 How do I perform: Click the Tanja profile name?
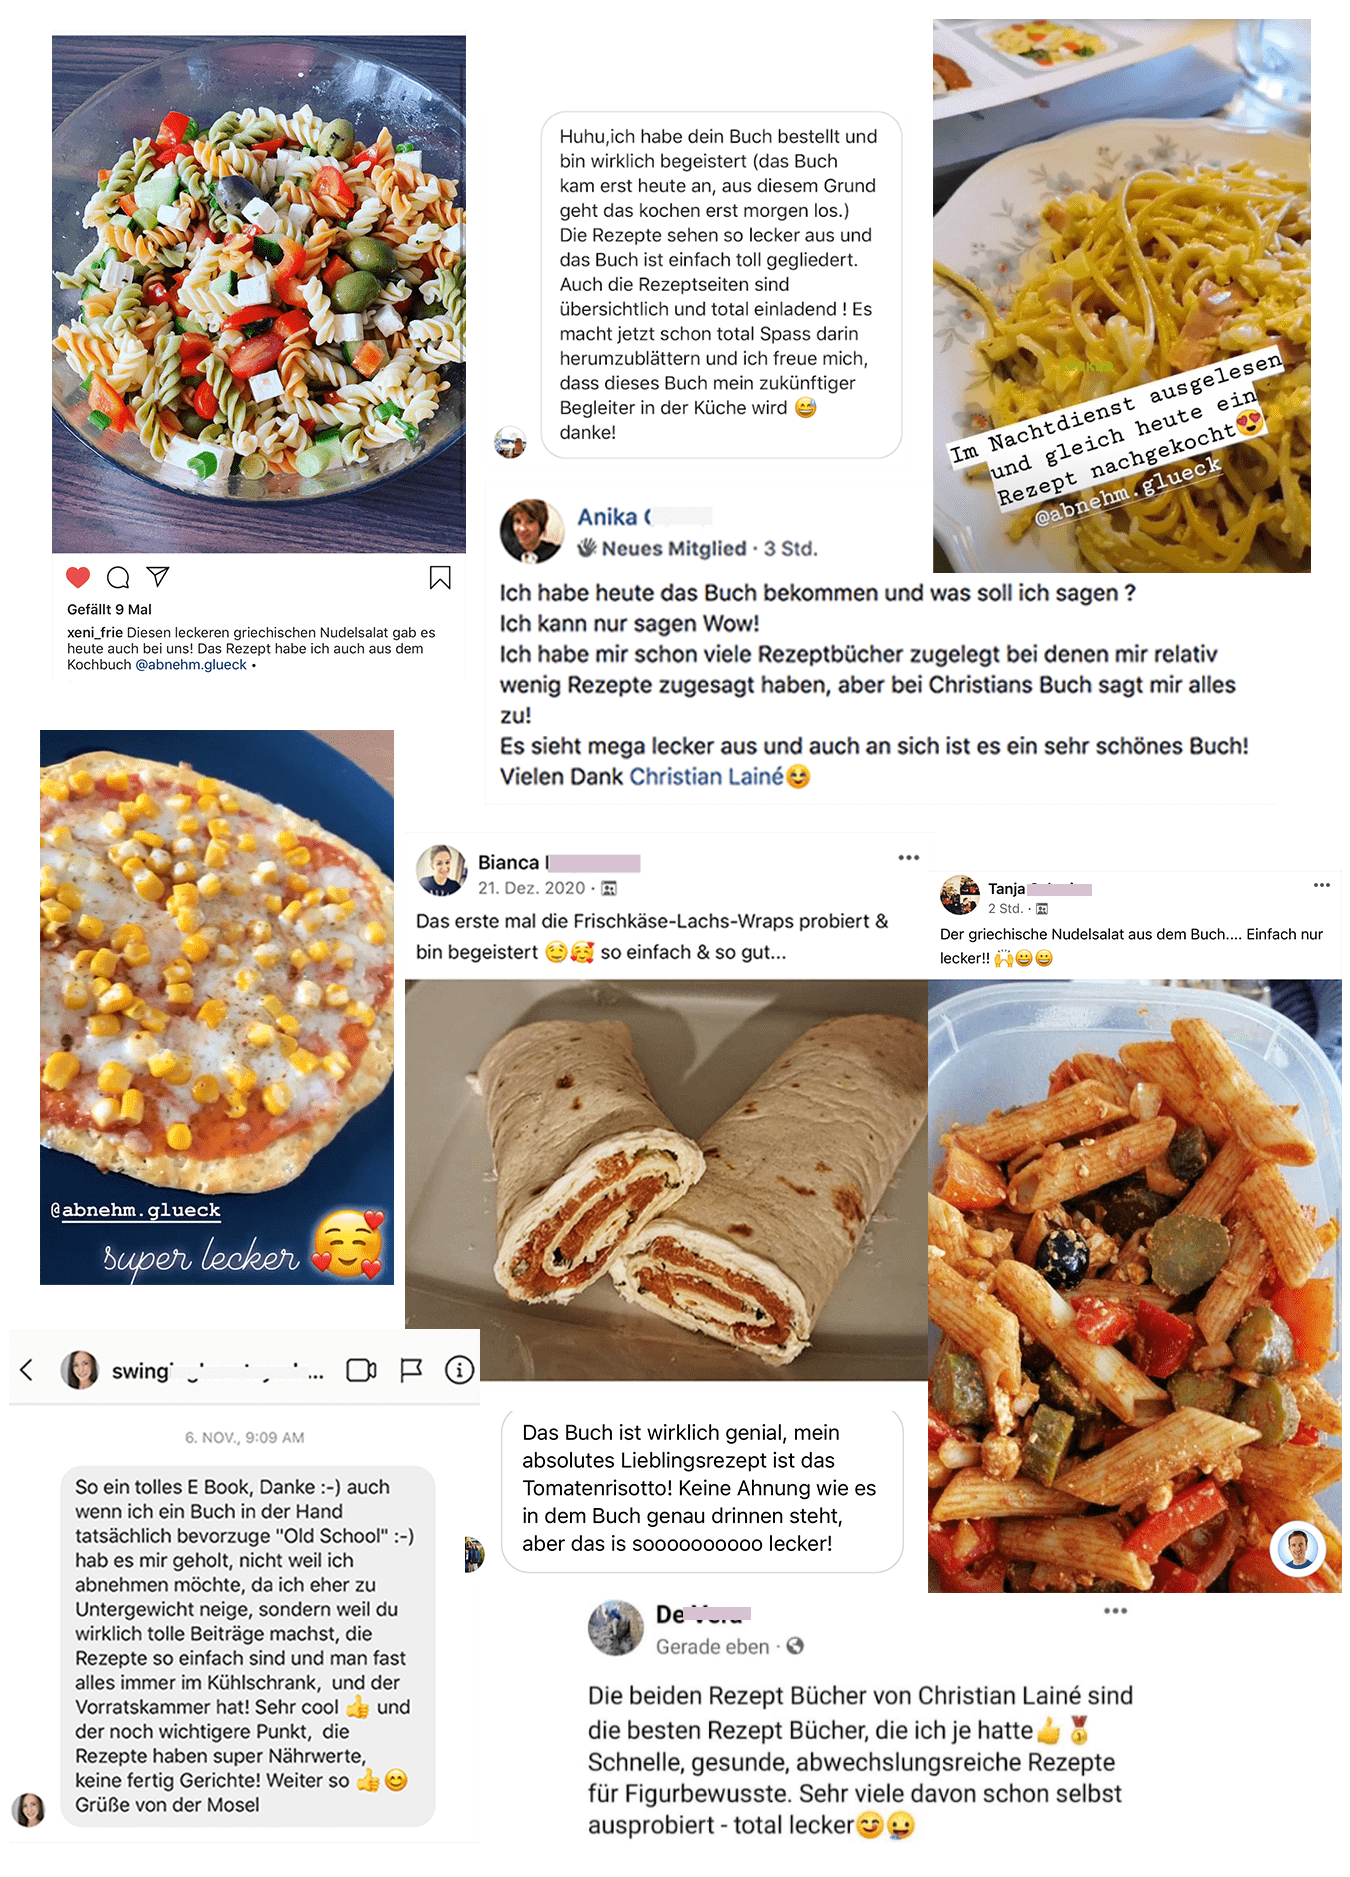coord(1006,888)
